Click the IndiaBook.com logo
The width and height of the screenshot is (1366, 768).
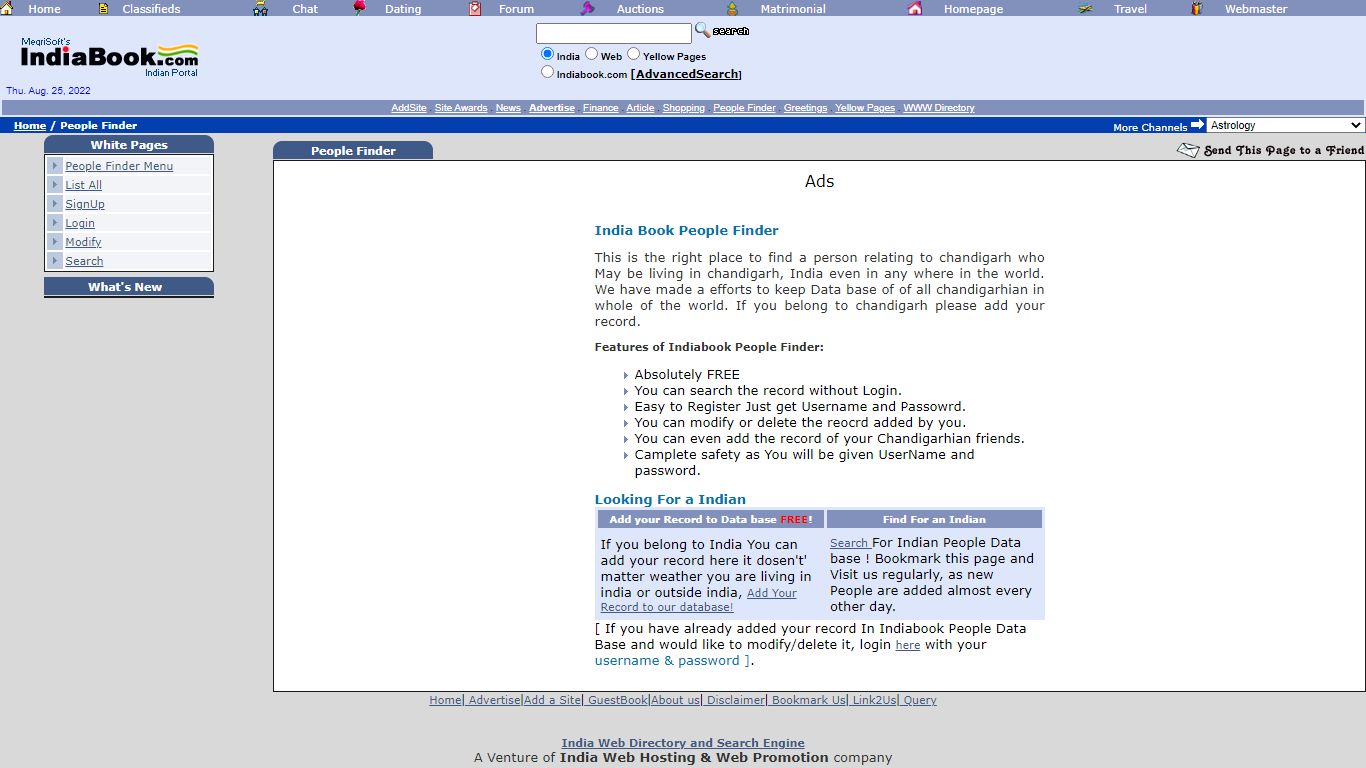point(110,57)
